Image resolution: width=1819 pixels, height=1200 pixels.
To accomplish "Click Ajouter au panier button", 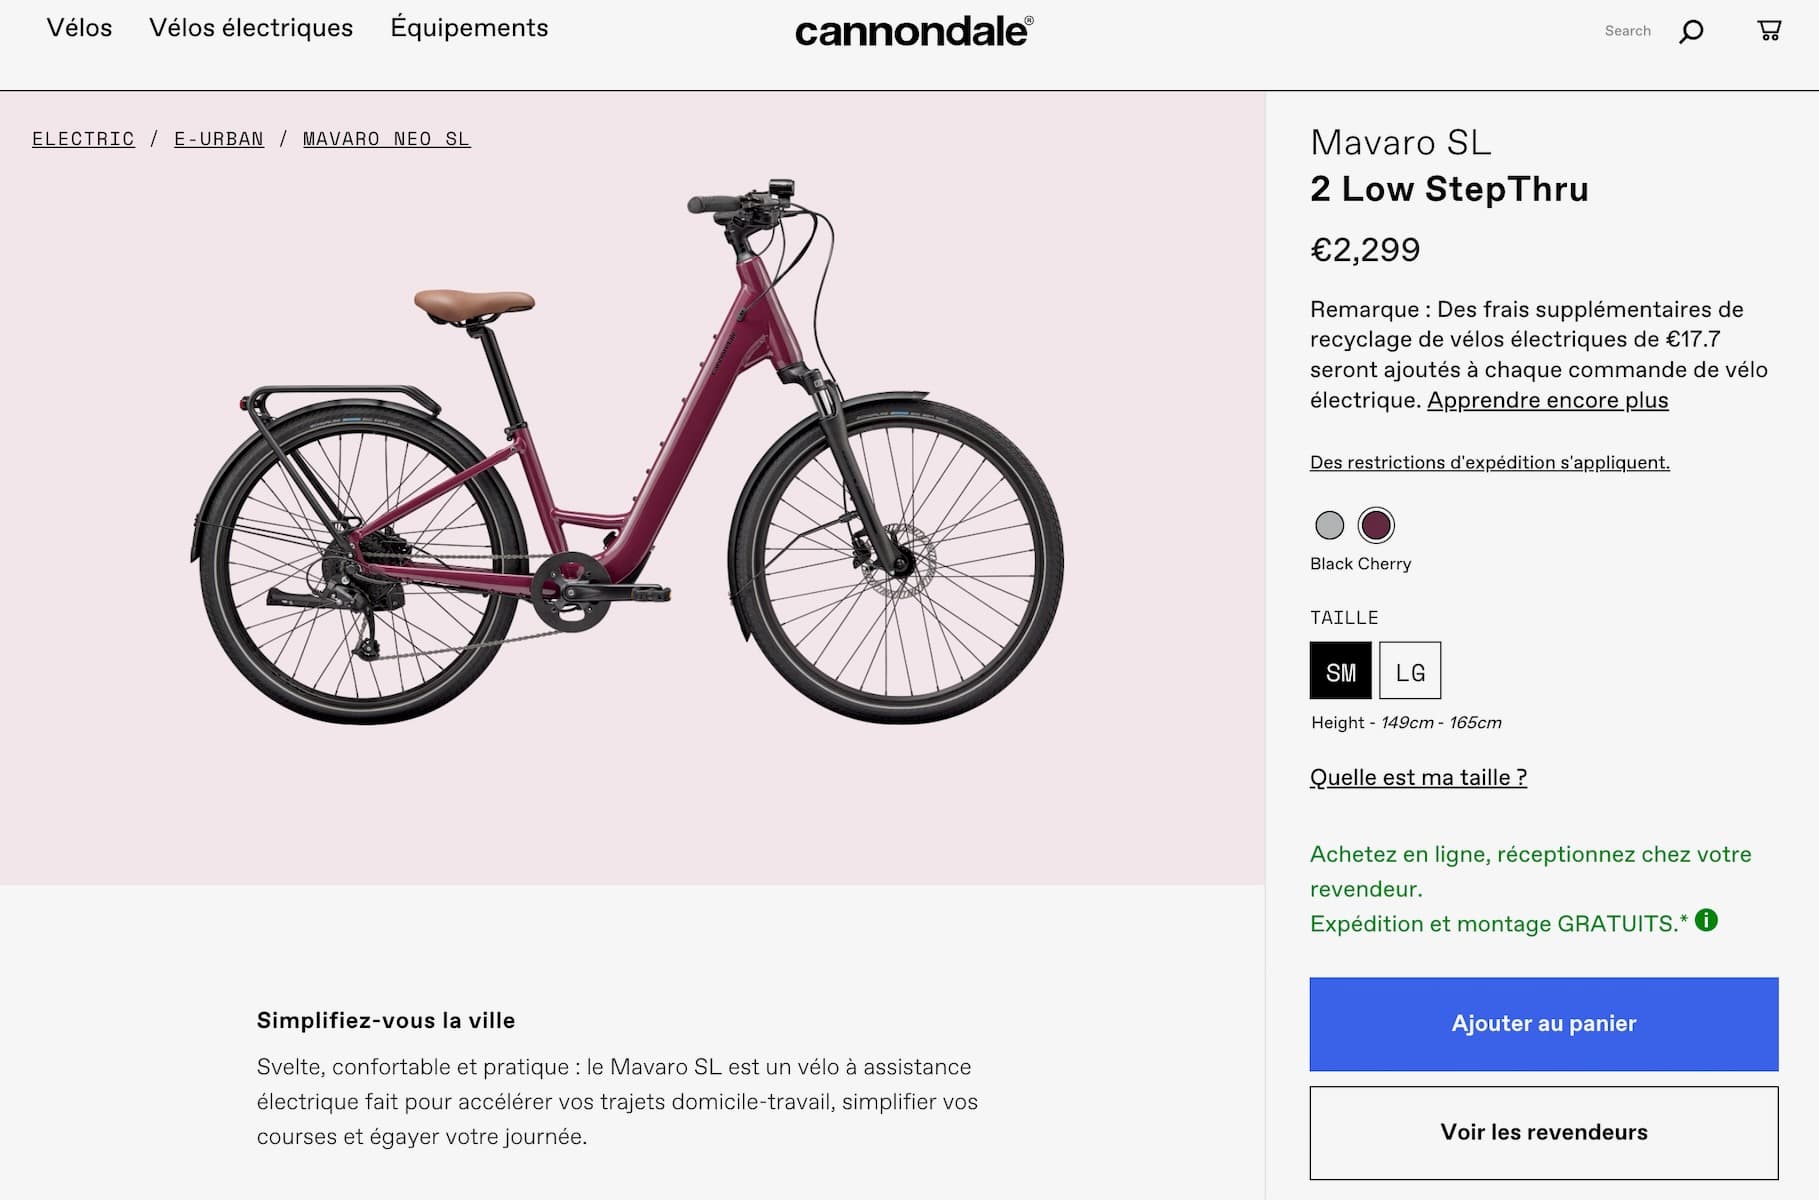I will click(x=1543, y=1024).
